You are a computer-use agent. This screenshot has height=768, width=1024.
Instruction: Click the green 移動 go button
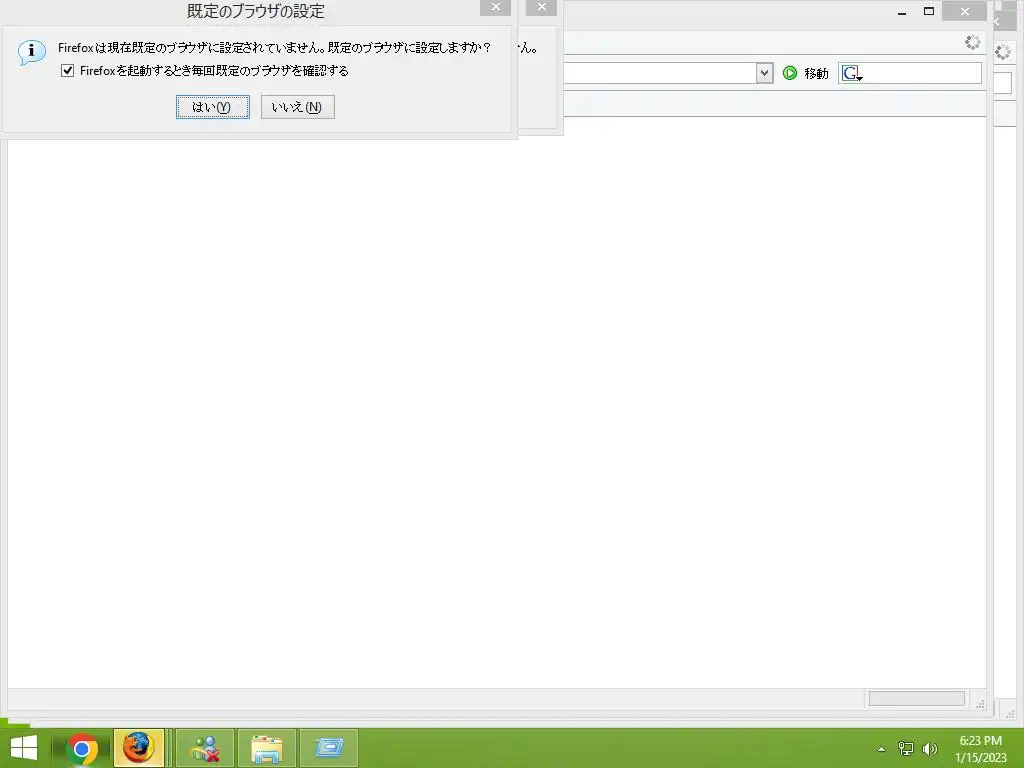tap(805, 73)
